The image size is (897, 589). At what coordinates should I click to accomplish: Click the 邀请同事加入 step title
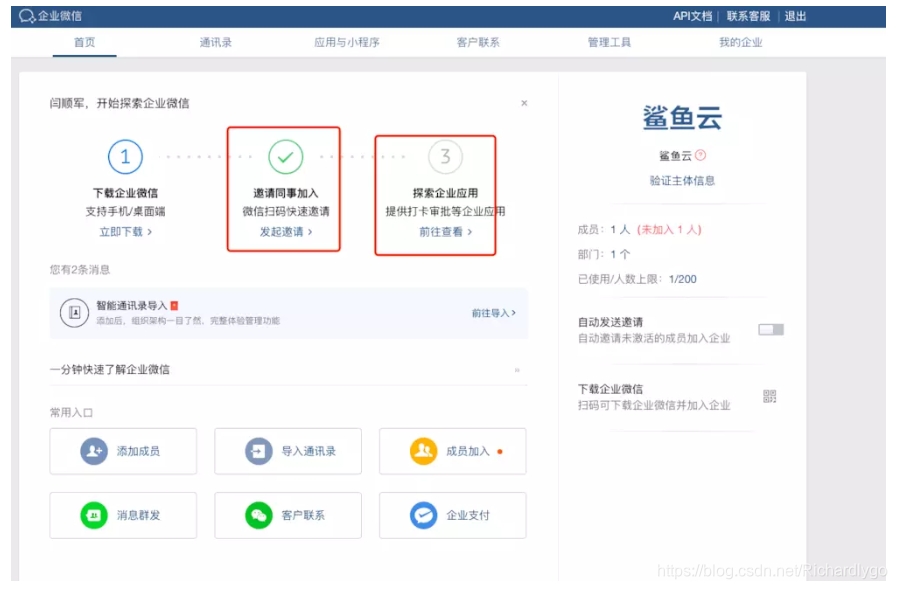coord(285,193)
